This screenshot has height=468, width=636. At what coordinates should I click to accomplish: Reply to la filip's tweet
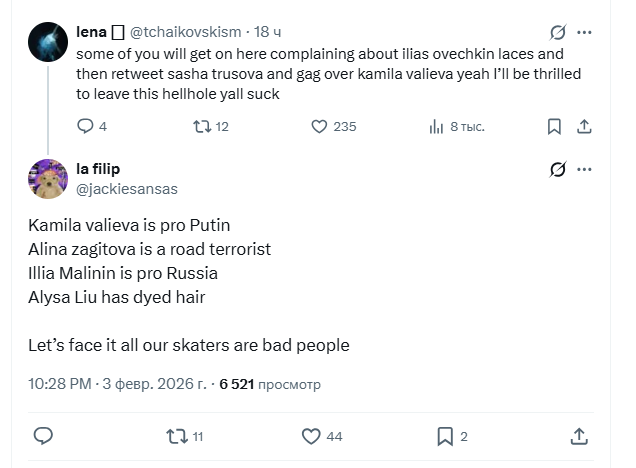43,436
